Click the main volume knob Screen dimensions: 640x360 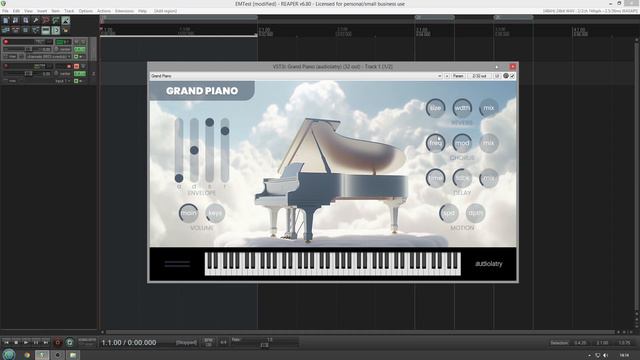pos(189,213)
